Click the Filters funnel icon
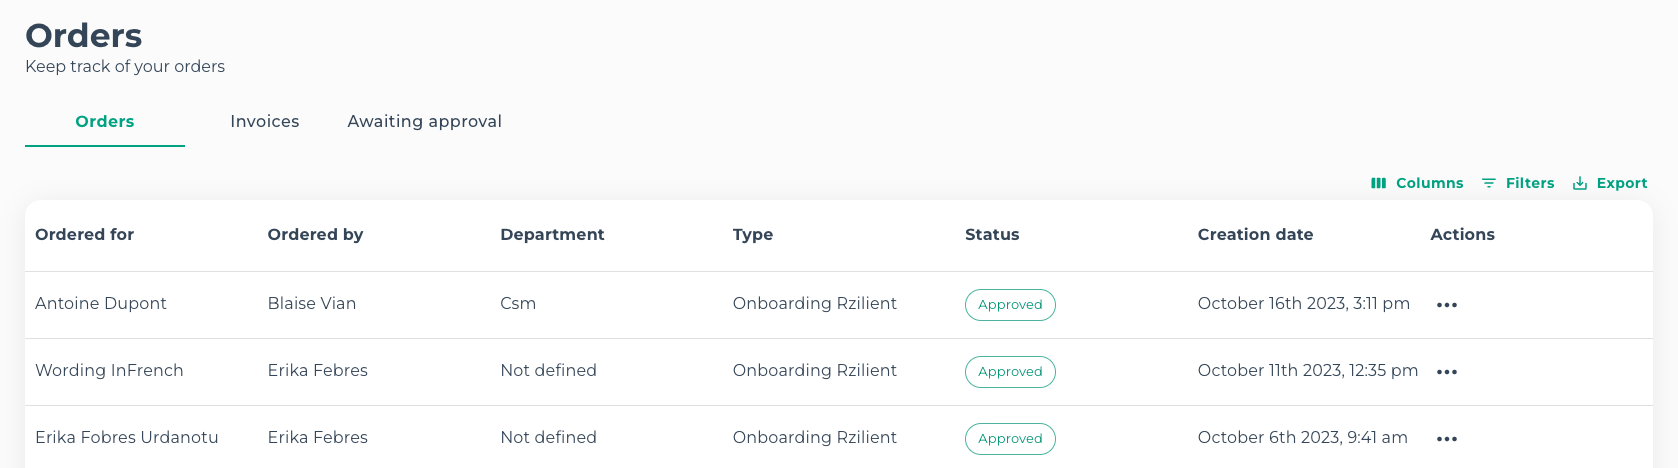This screenshot has width=1678, height=468. pyautogui.click(x=1488, y=183)
